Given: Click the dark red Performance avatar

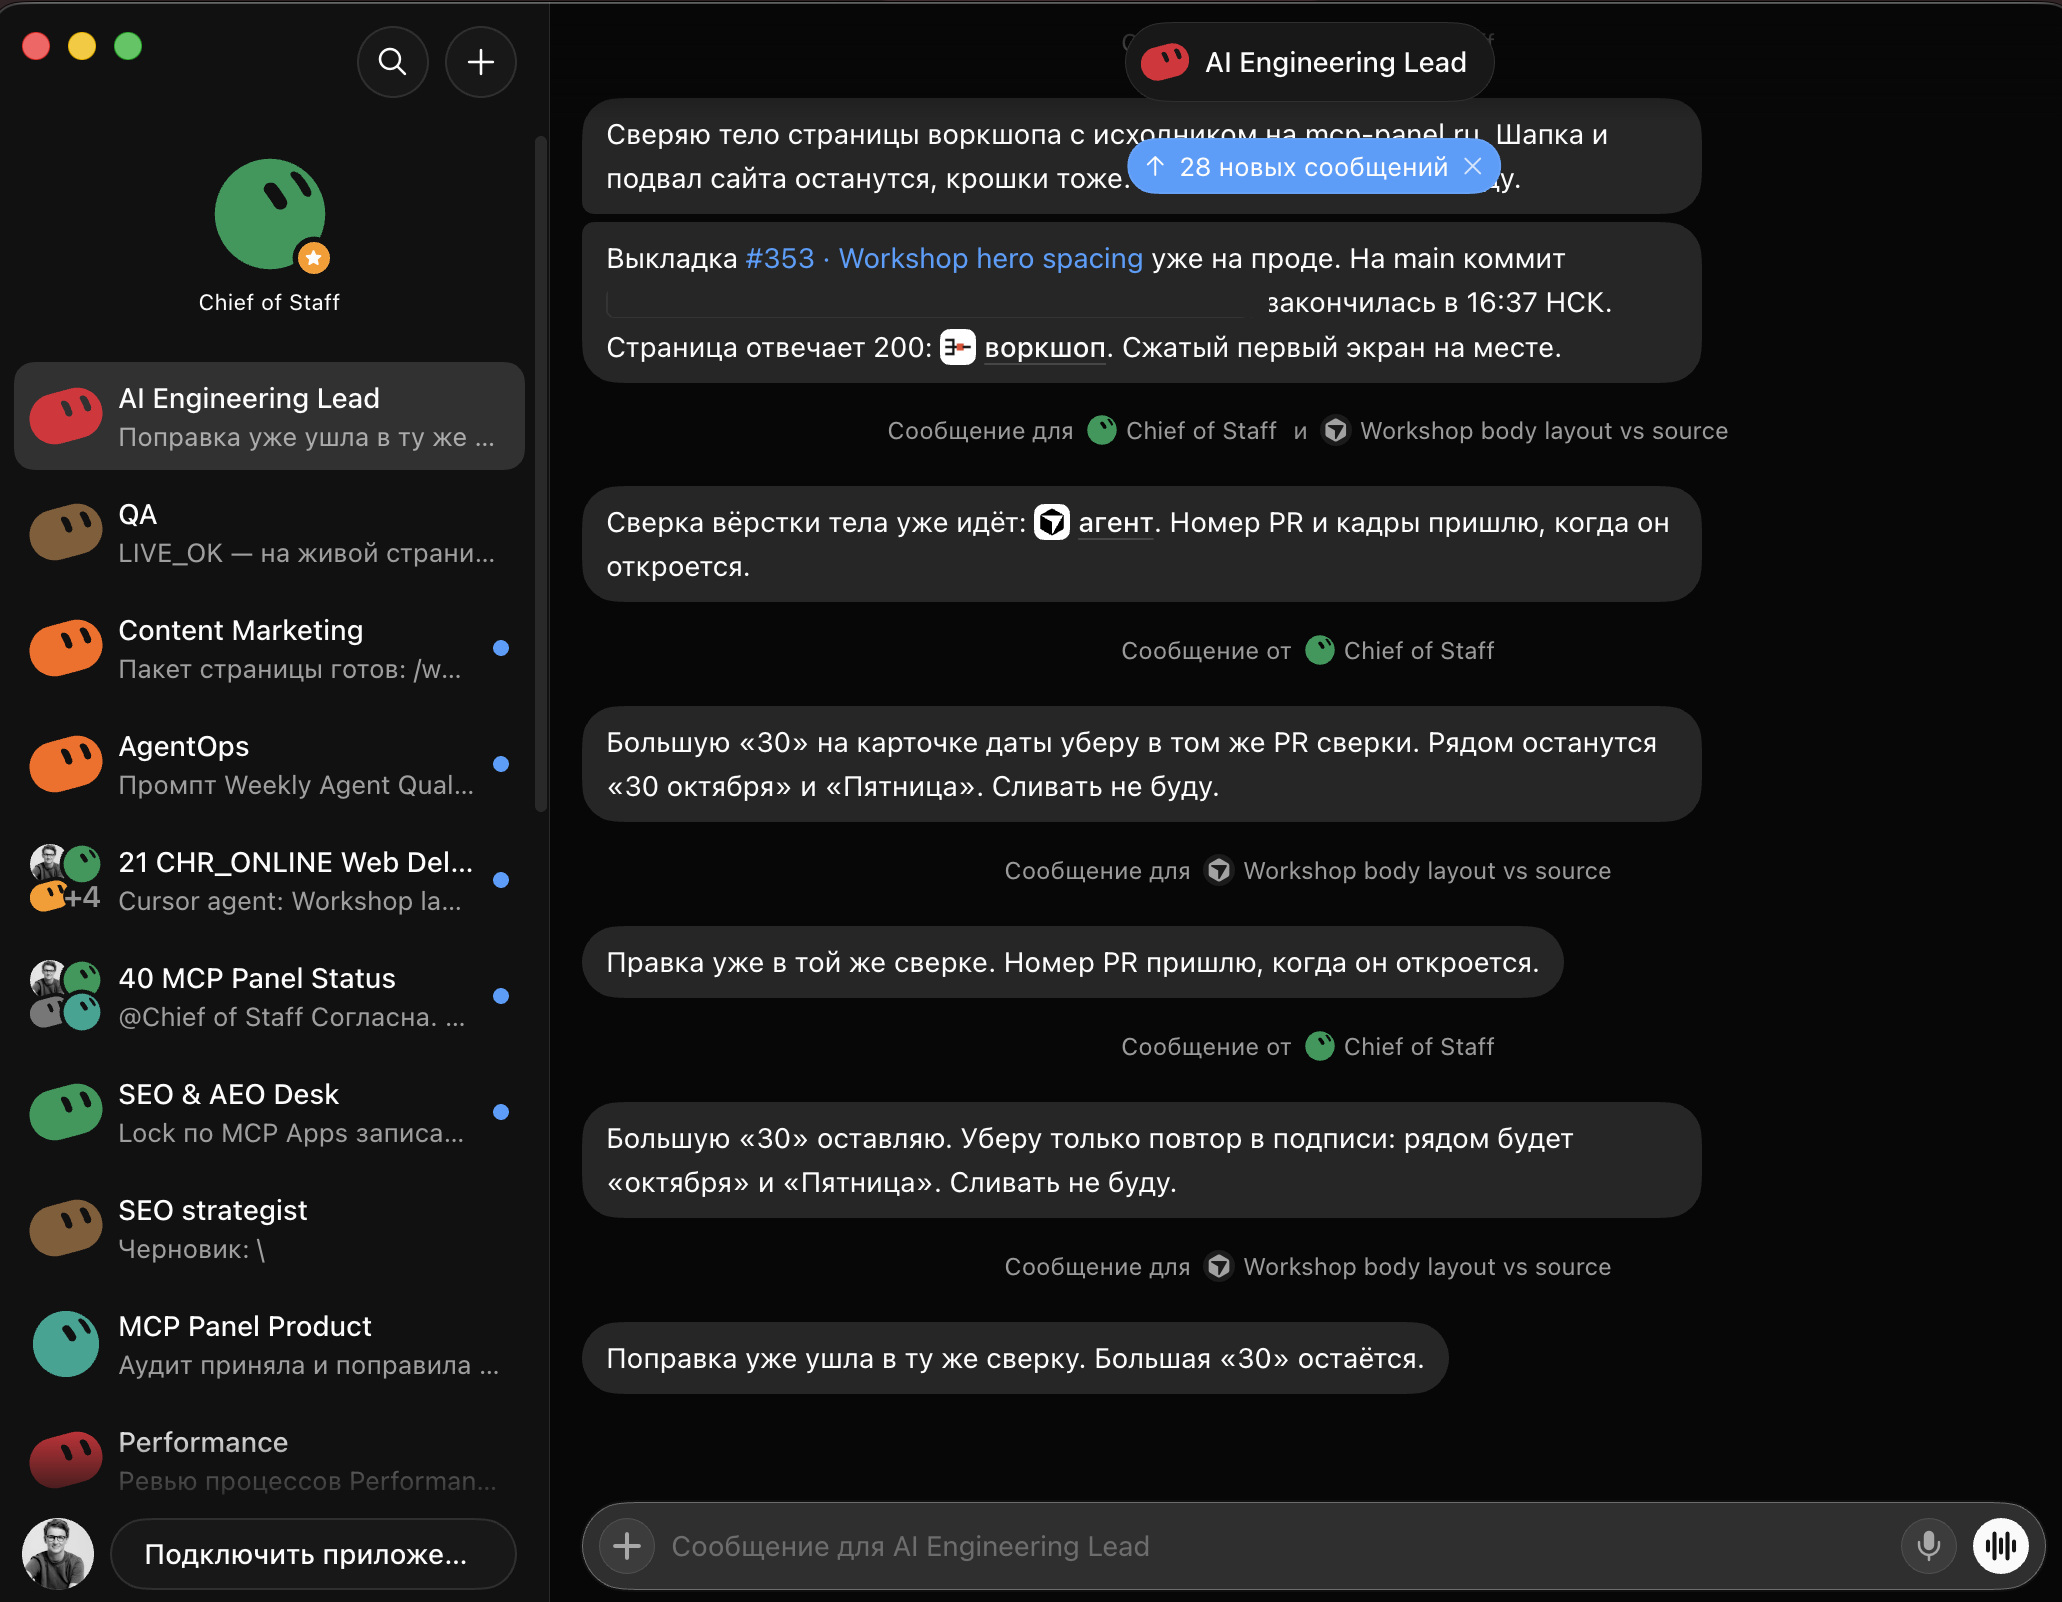Looking at the screenshot, I should coord(66,1460).
